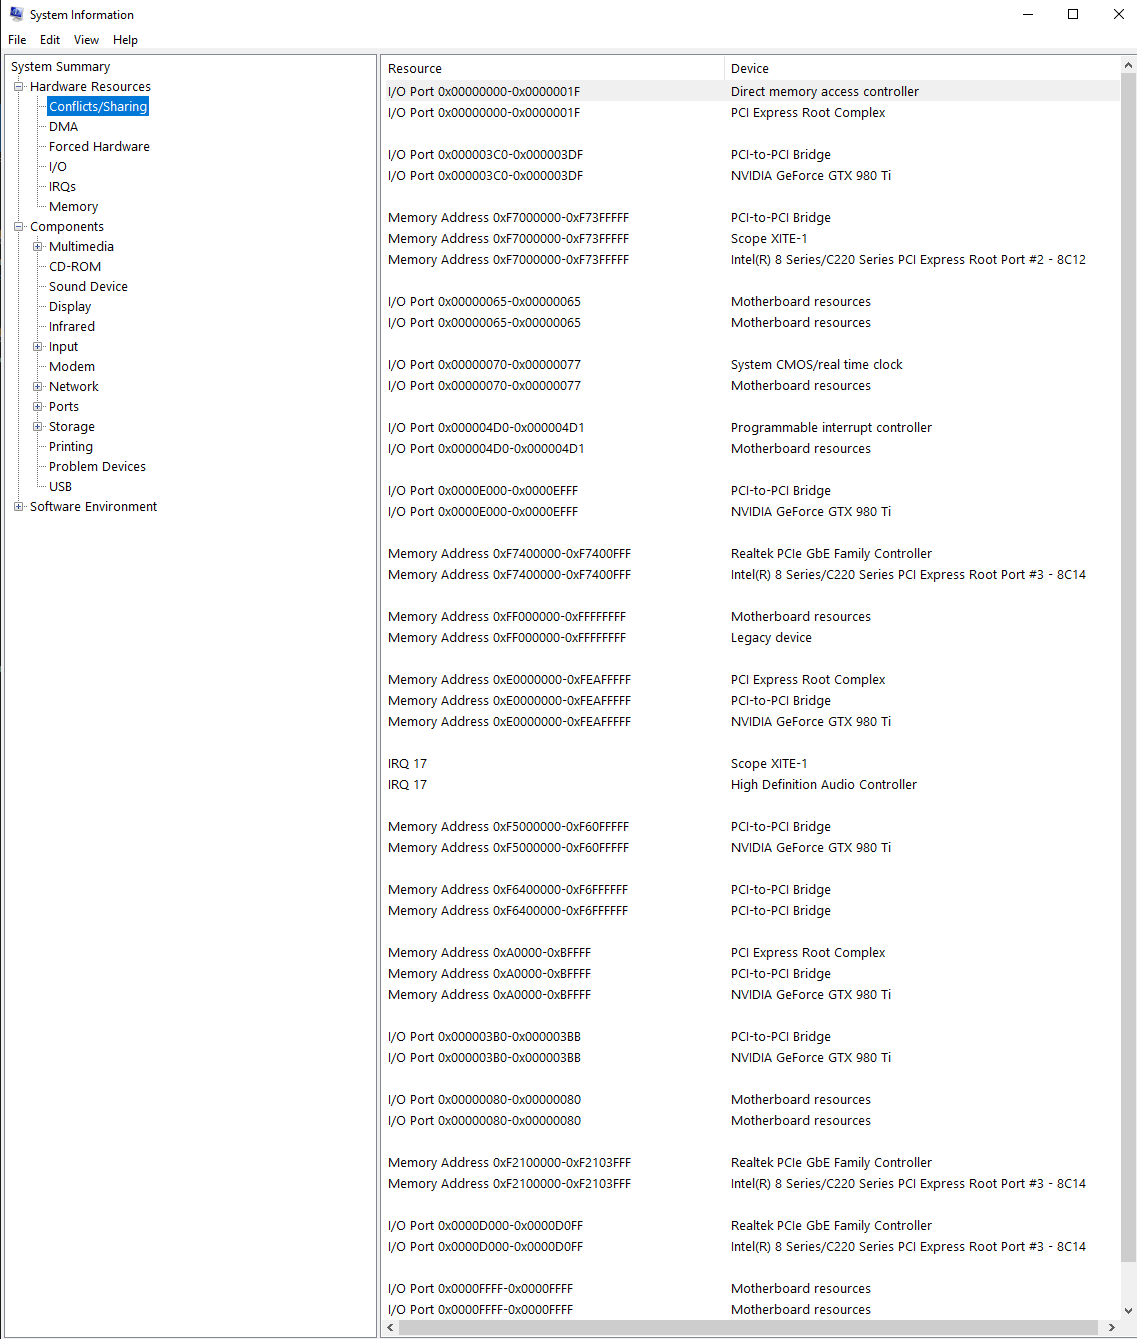Expand the Network category

tap(38, 387)
